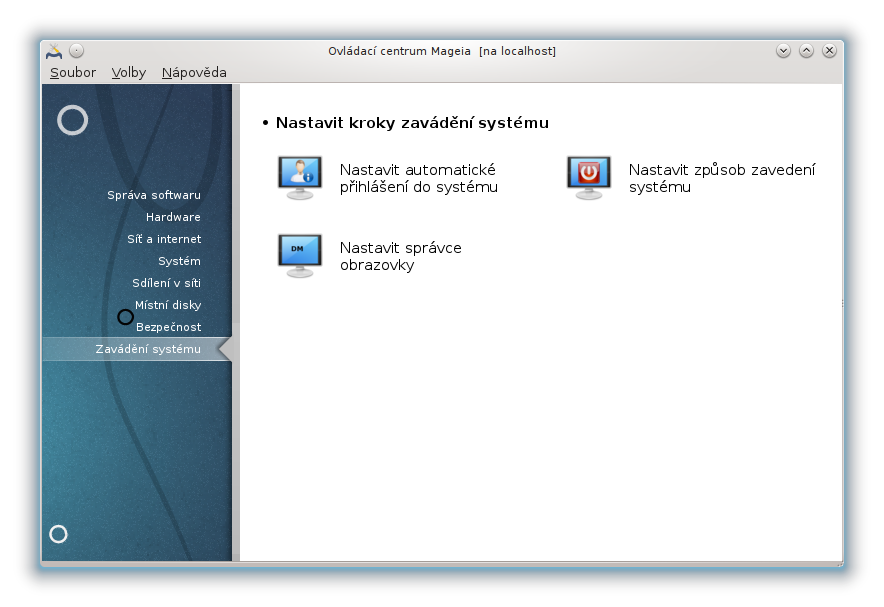Select Správa softwaru in the sidebar
The height and width of the screenshot is (607, 884).
[x=154, y=195]
